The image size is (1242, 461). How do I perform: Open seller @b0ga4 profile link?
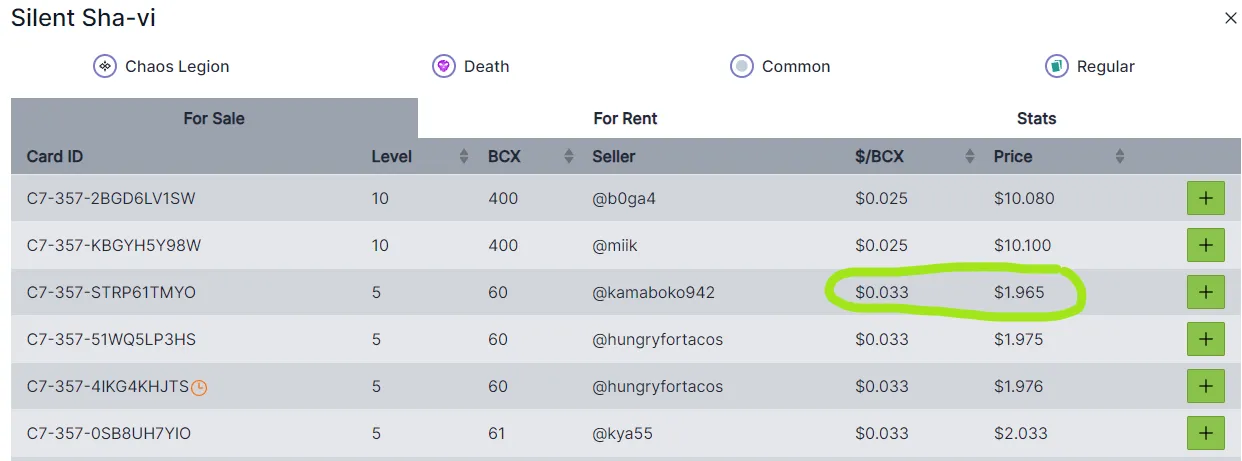624,198
